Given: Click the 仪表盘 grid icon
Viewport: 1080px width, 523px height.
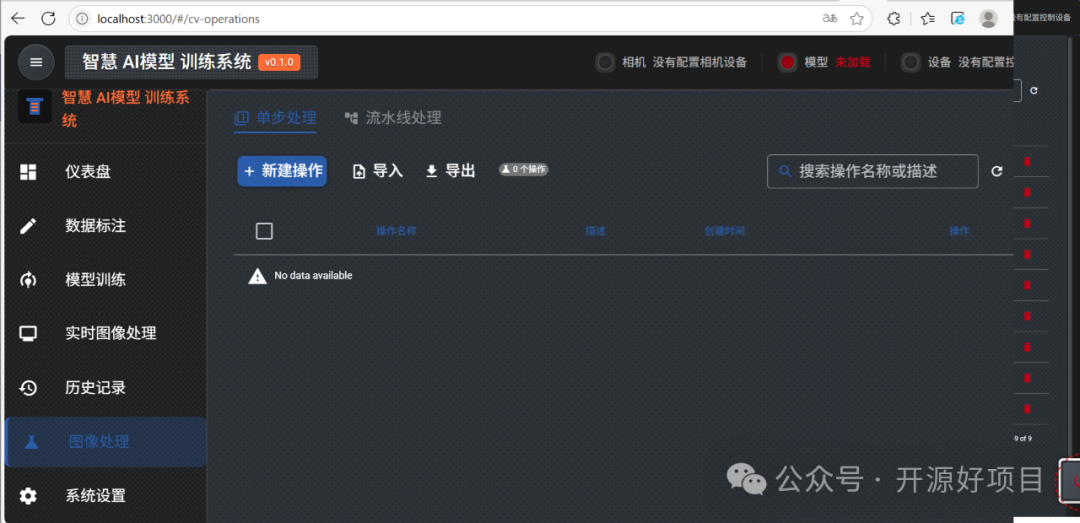Looking at the screenshot, I should click(28, 172).
